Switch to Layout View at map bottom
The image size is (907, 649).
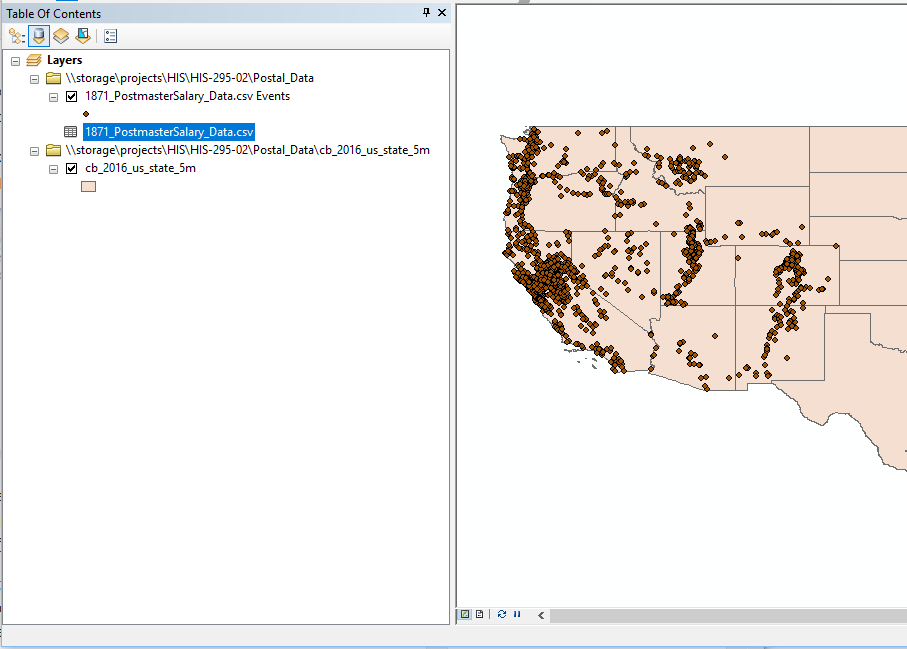click(x=480, y=614)
